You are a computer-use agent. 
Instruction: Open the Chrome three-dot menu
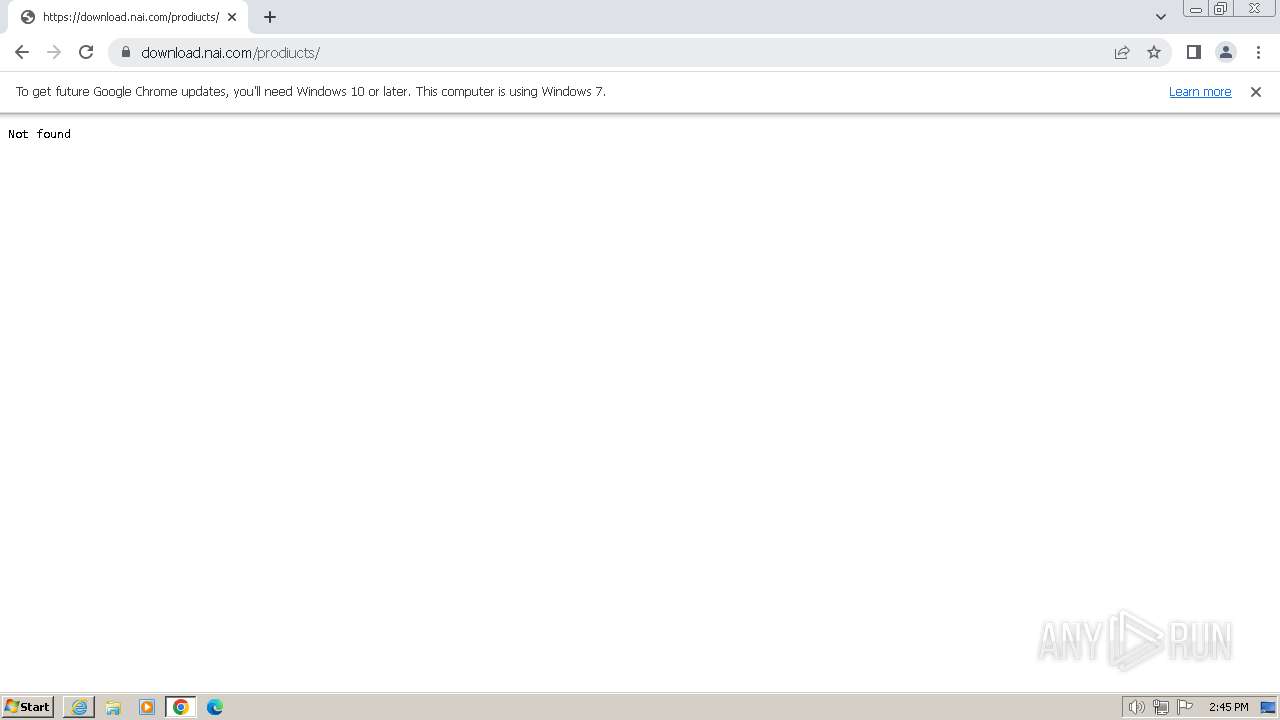pyautogui.click(x=1258, y=52)
